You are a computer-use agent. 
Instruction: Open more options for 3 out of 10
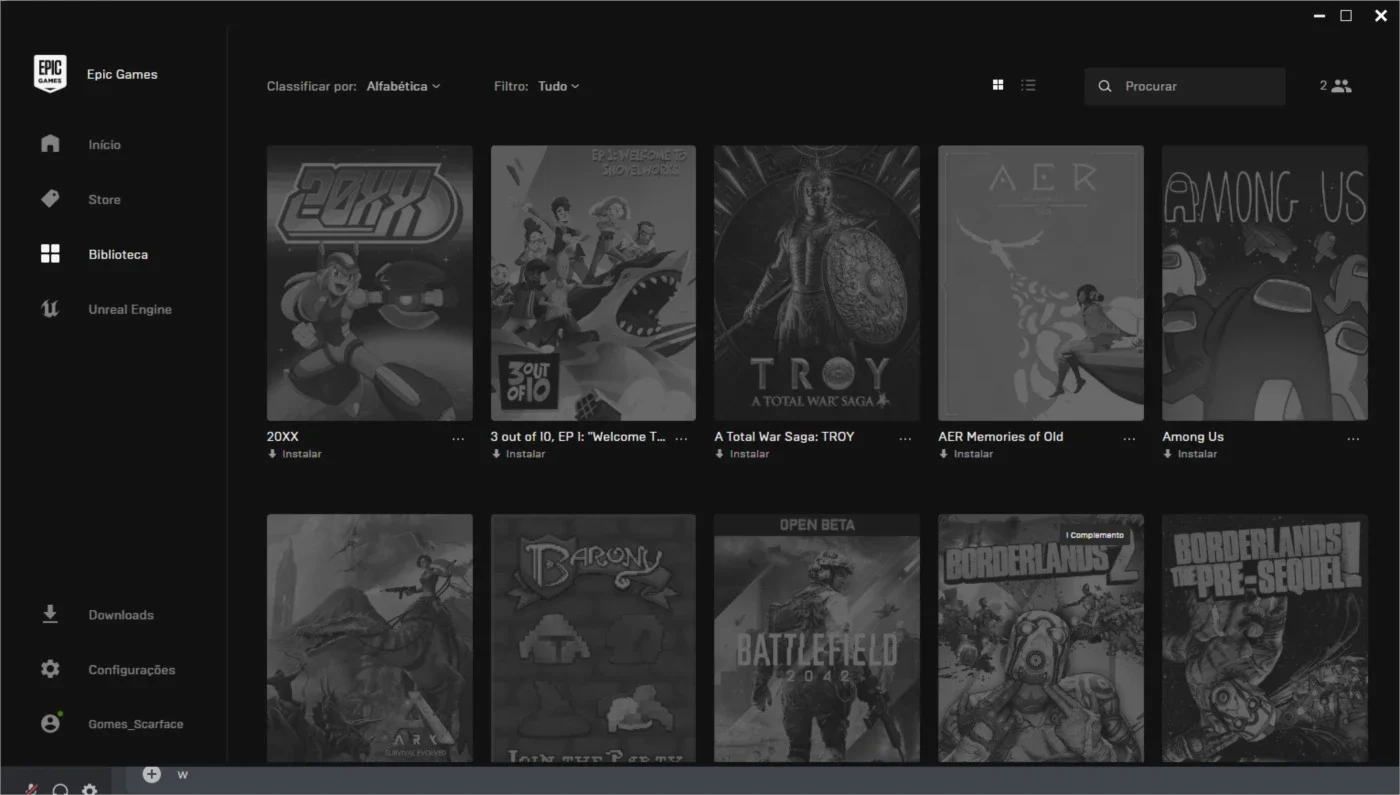click(682, 438)
